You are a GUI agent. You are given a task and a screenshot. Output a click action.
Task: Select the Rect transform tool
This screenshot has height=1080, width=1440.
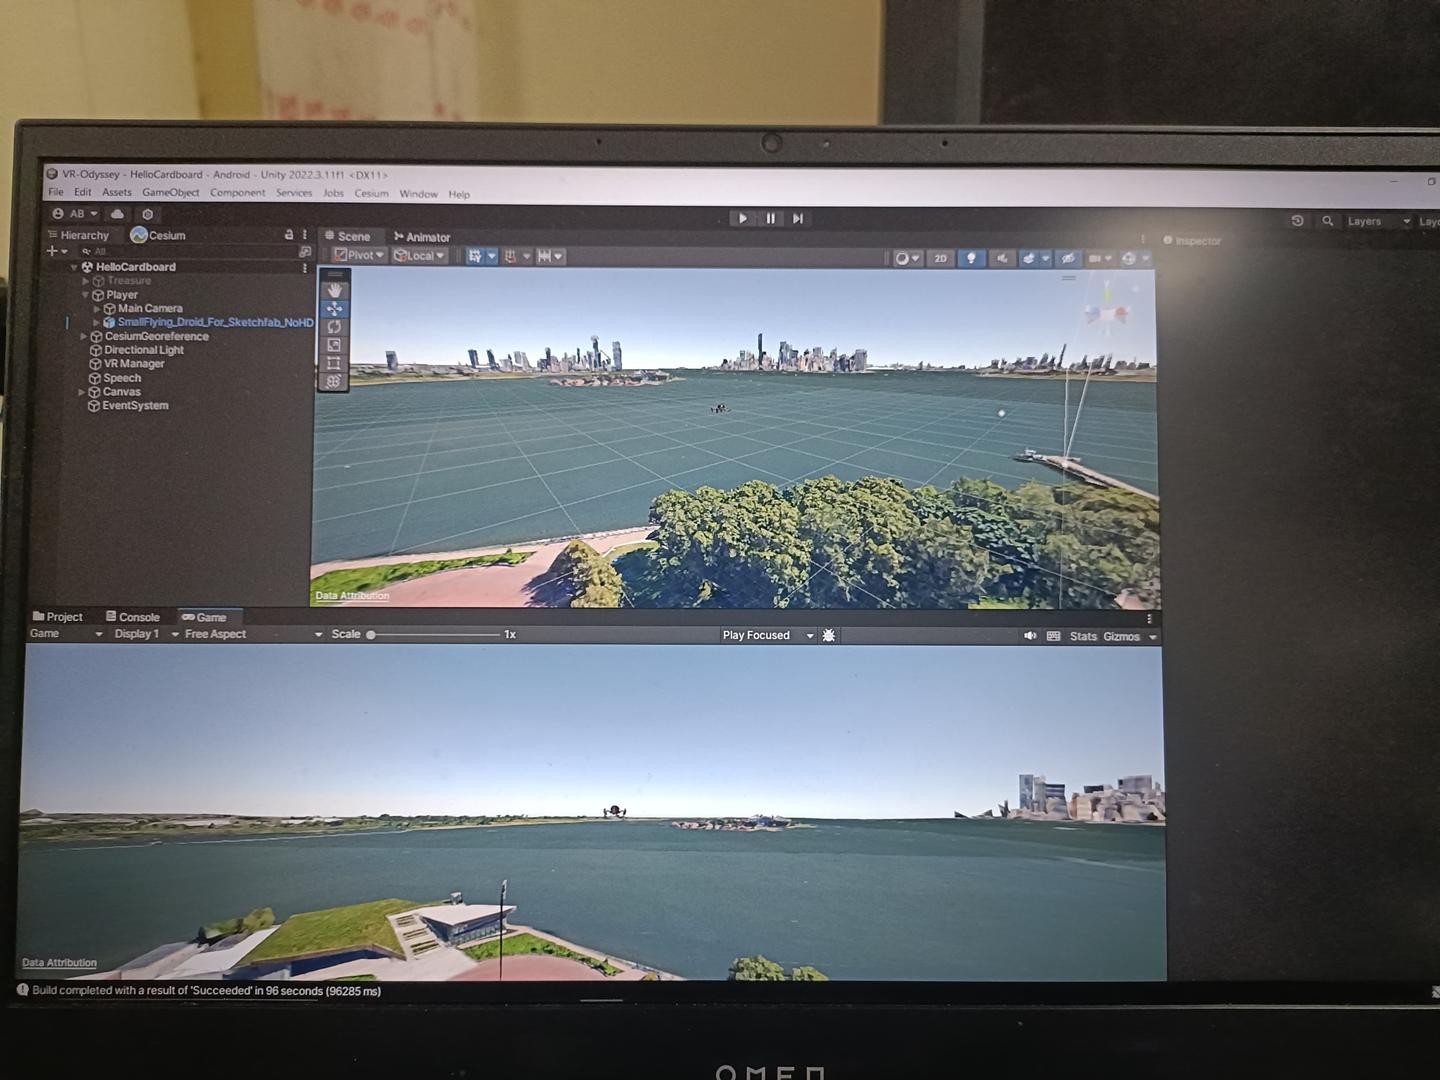click(x=334, y=362)
